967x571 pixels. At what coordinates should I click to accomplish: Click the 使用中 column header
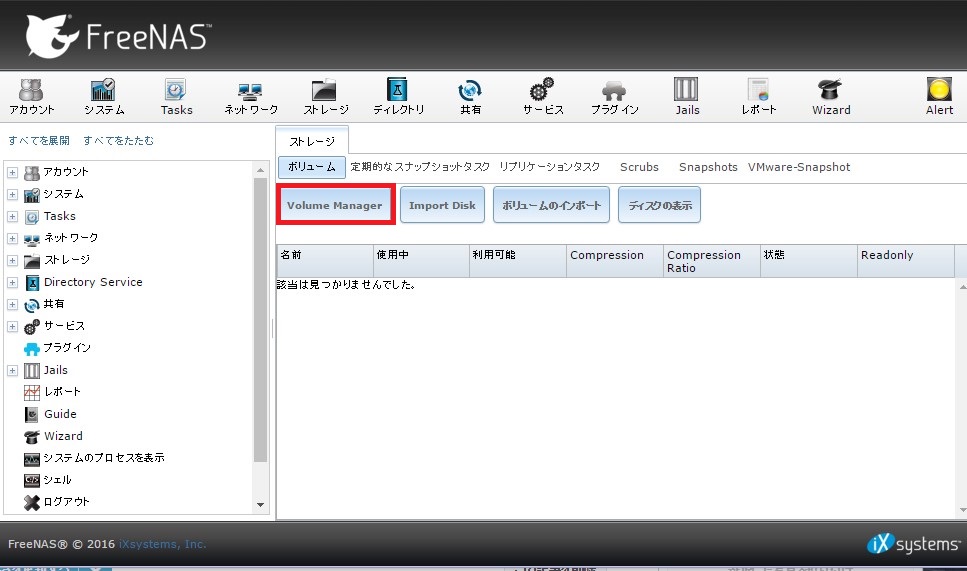[x=421, y=261]
